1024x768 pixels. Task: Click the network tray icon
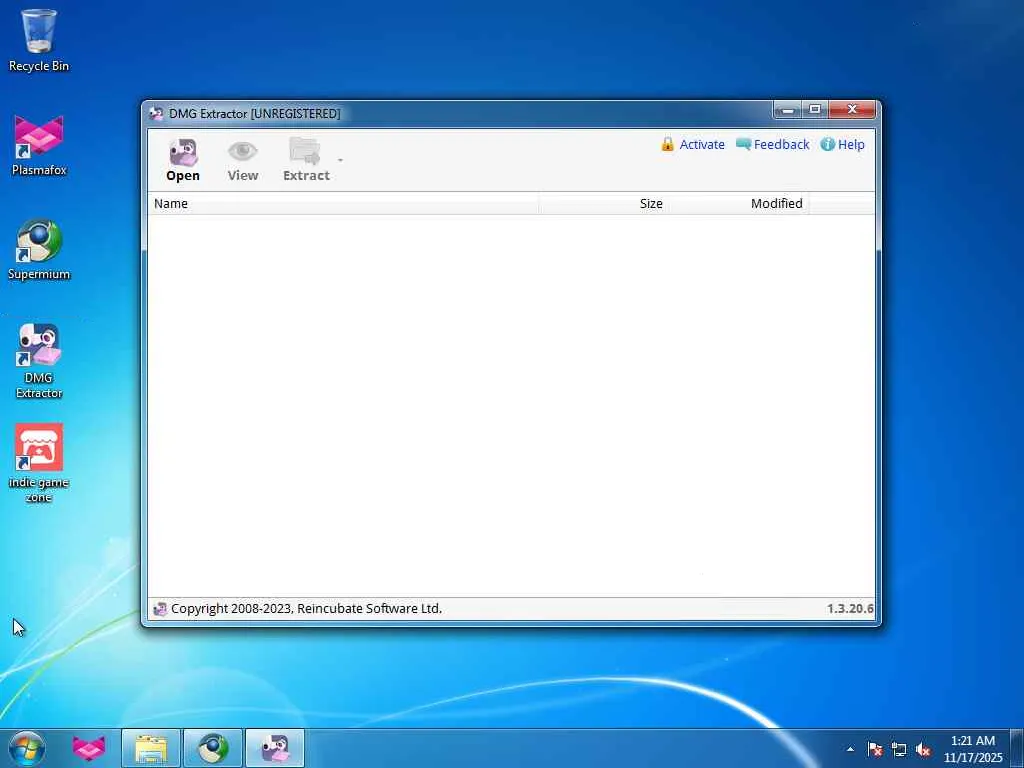tap(899, 750)
